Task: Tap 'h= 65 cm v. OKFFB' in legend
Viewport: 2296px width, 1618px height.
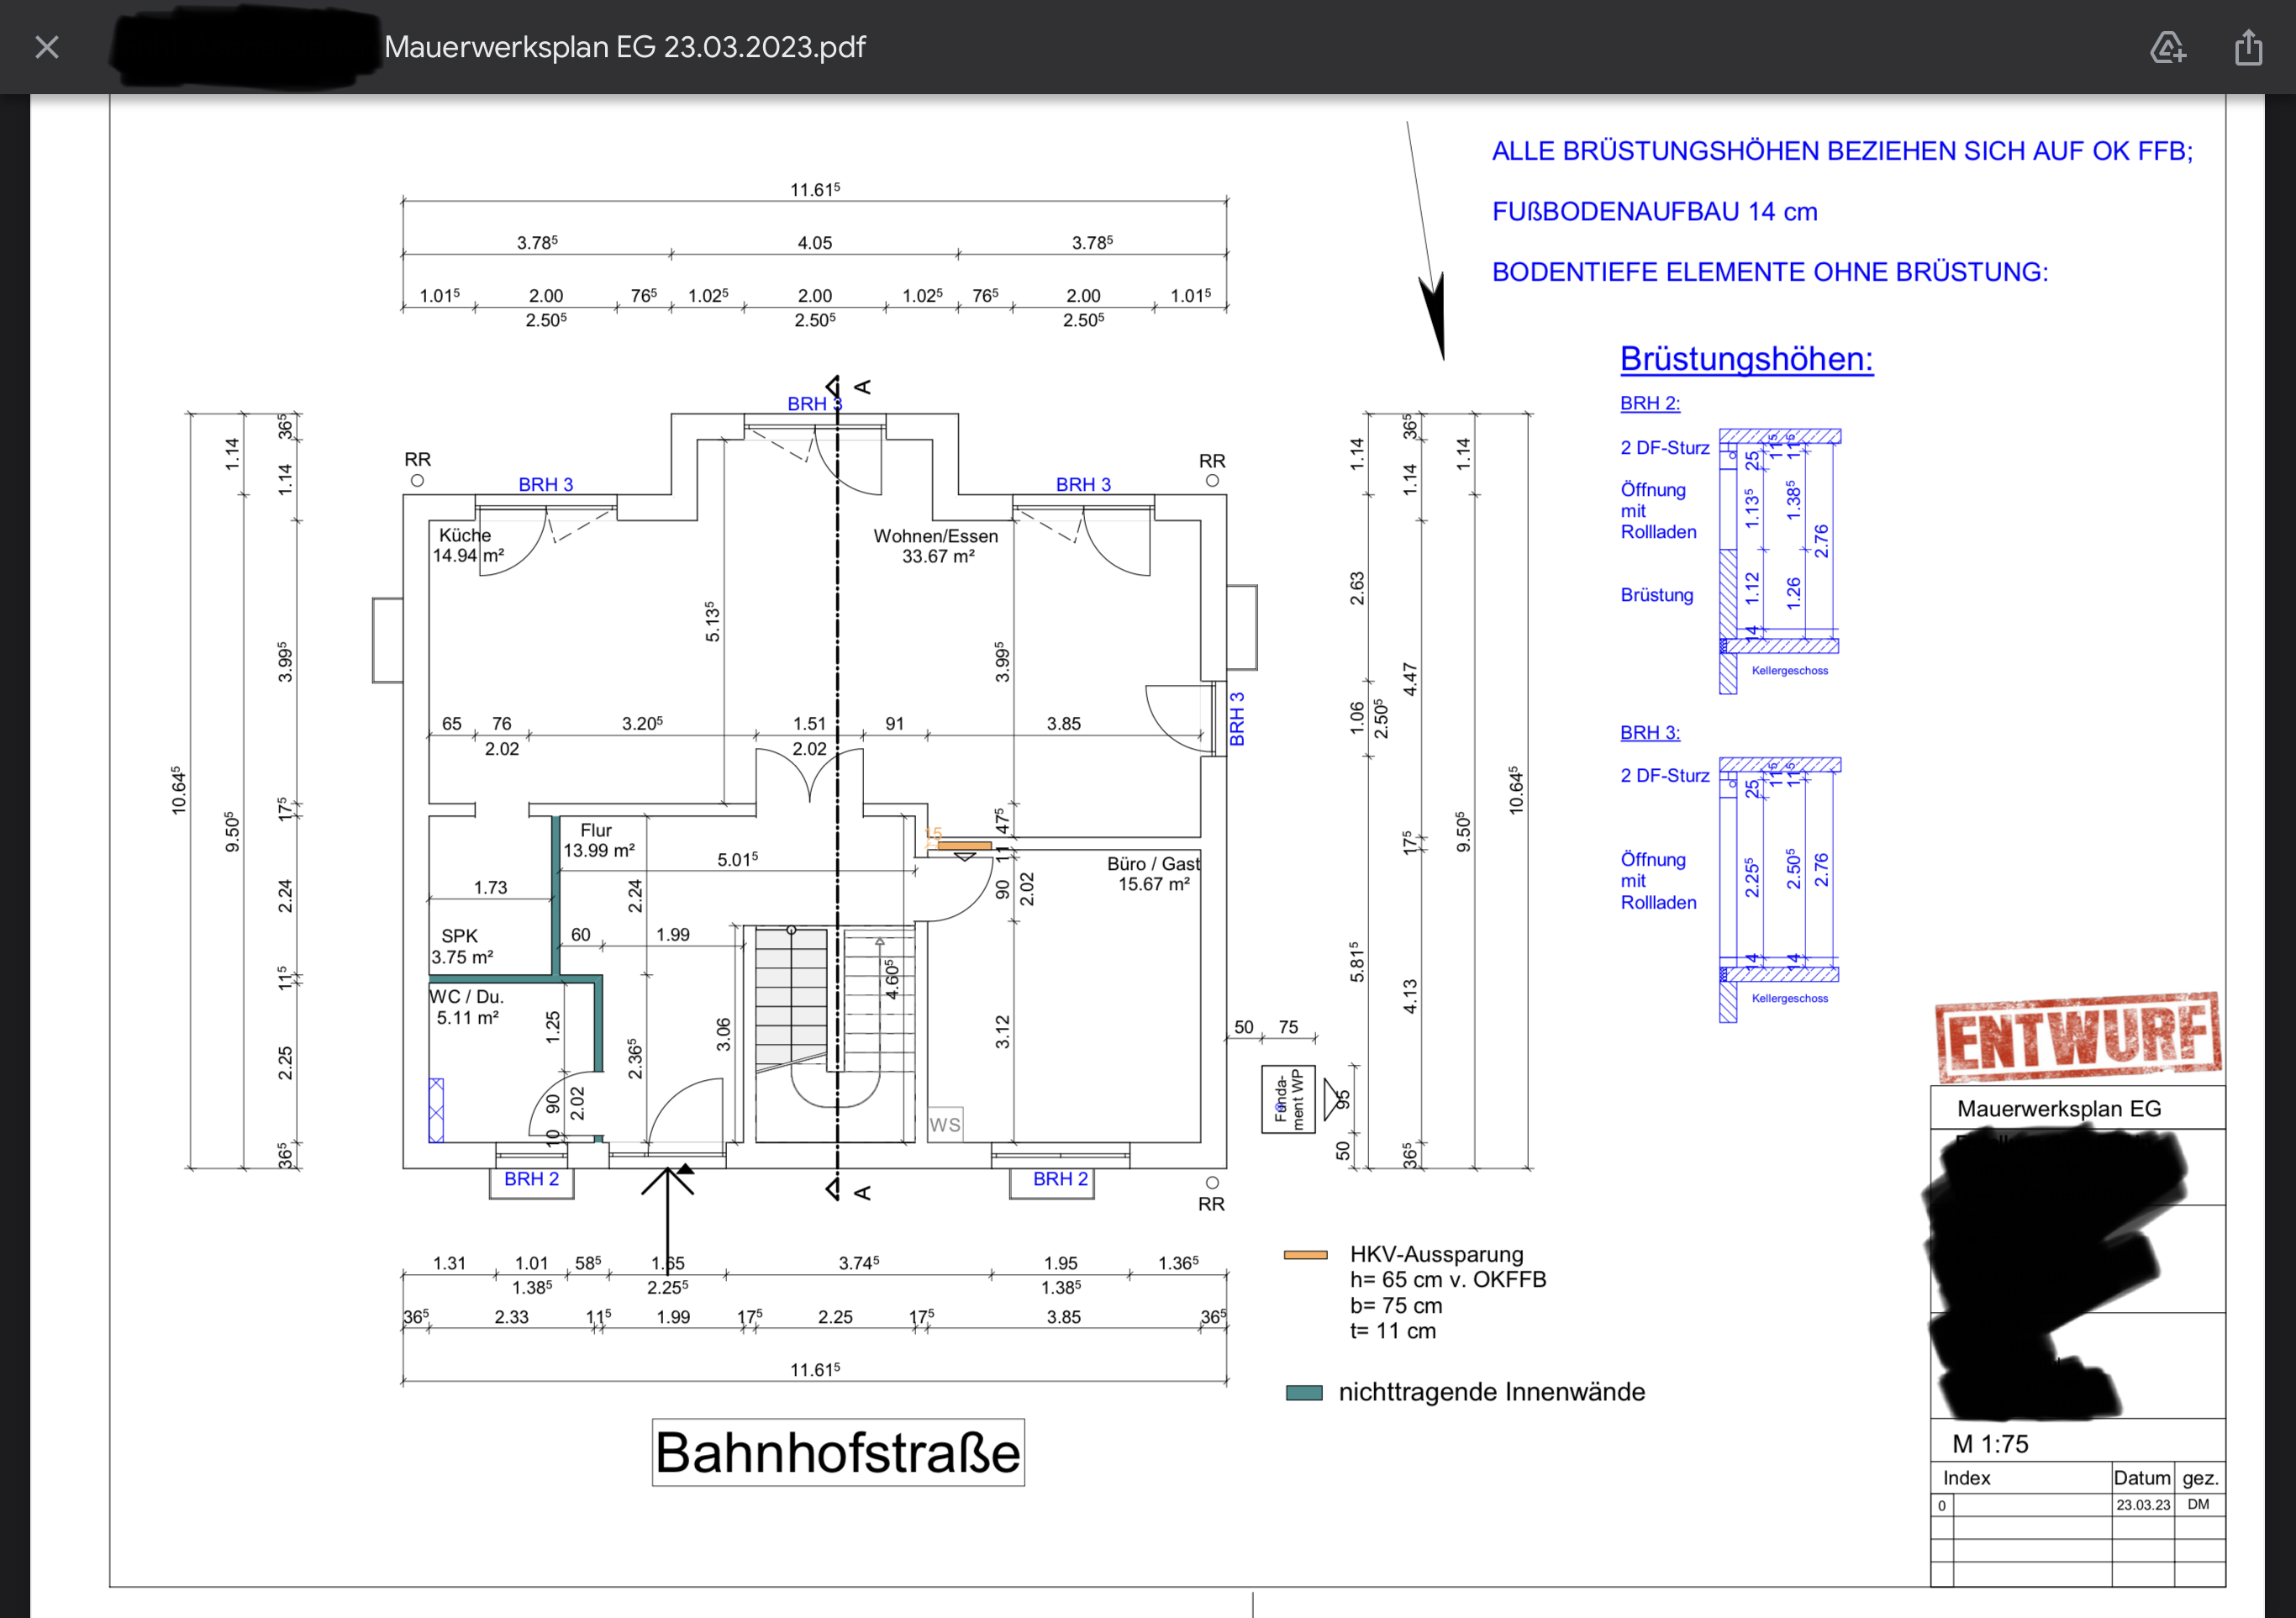Action: tap(1448, 1279)
